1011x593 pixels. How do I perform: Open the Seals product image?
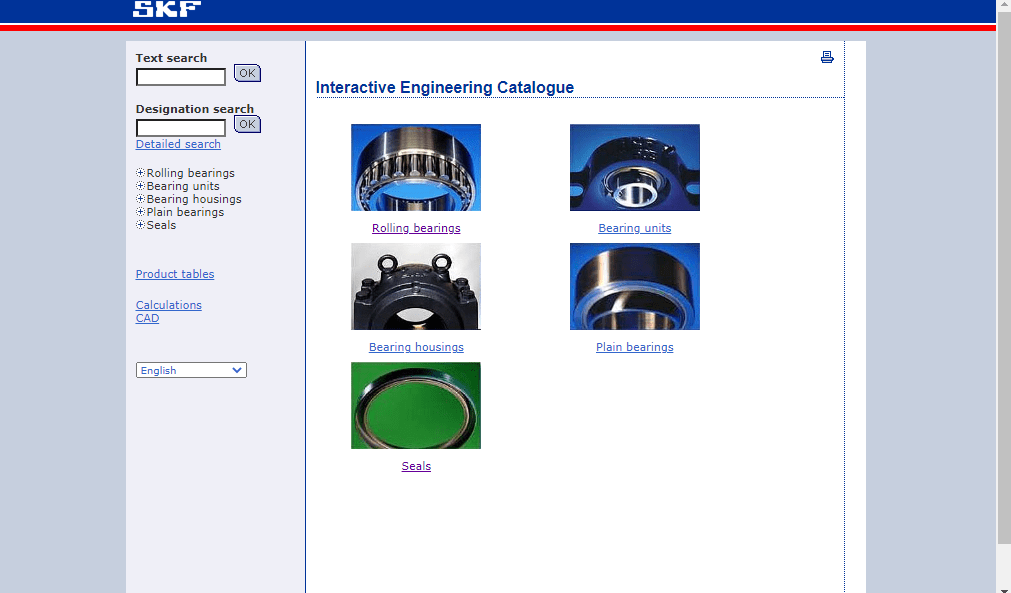tap(415, 405)
